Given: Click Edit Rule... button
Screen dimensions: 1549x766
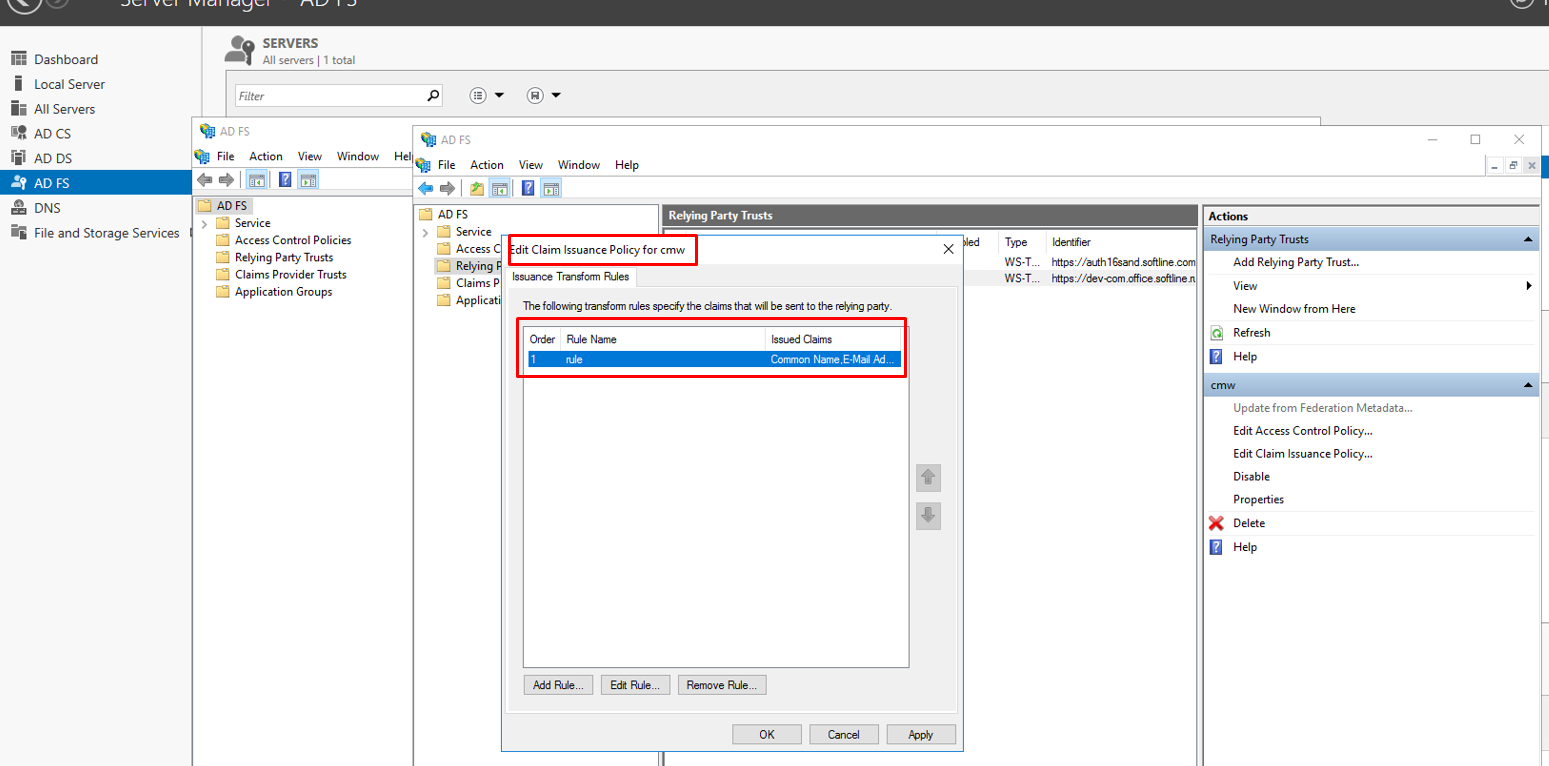Looking at the screenshot, I should (635, 685).
